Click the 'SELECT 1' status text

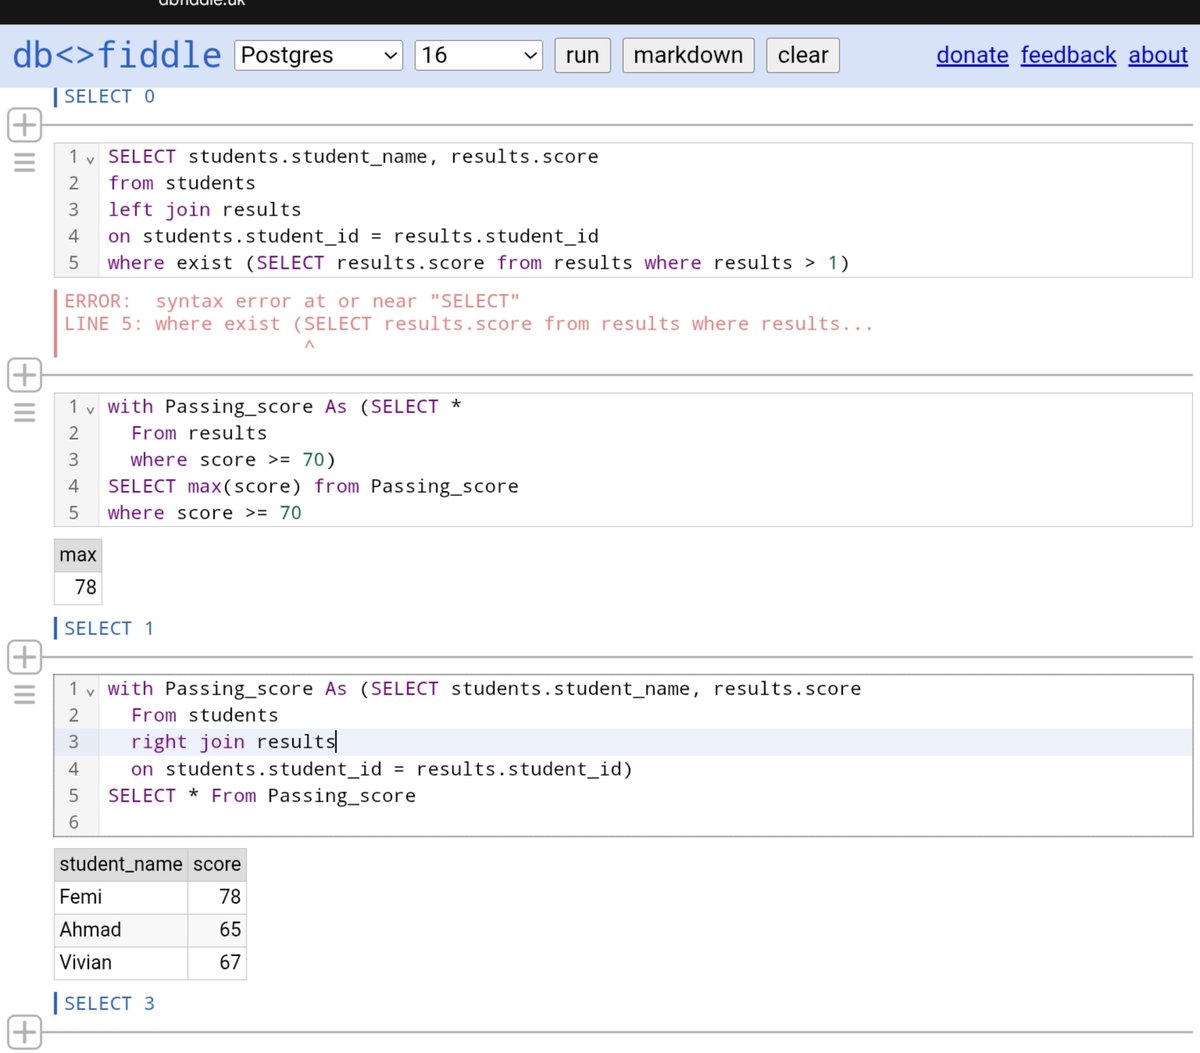[109, 629]
